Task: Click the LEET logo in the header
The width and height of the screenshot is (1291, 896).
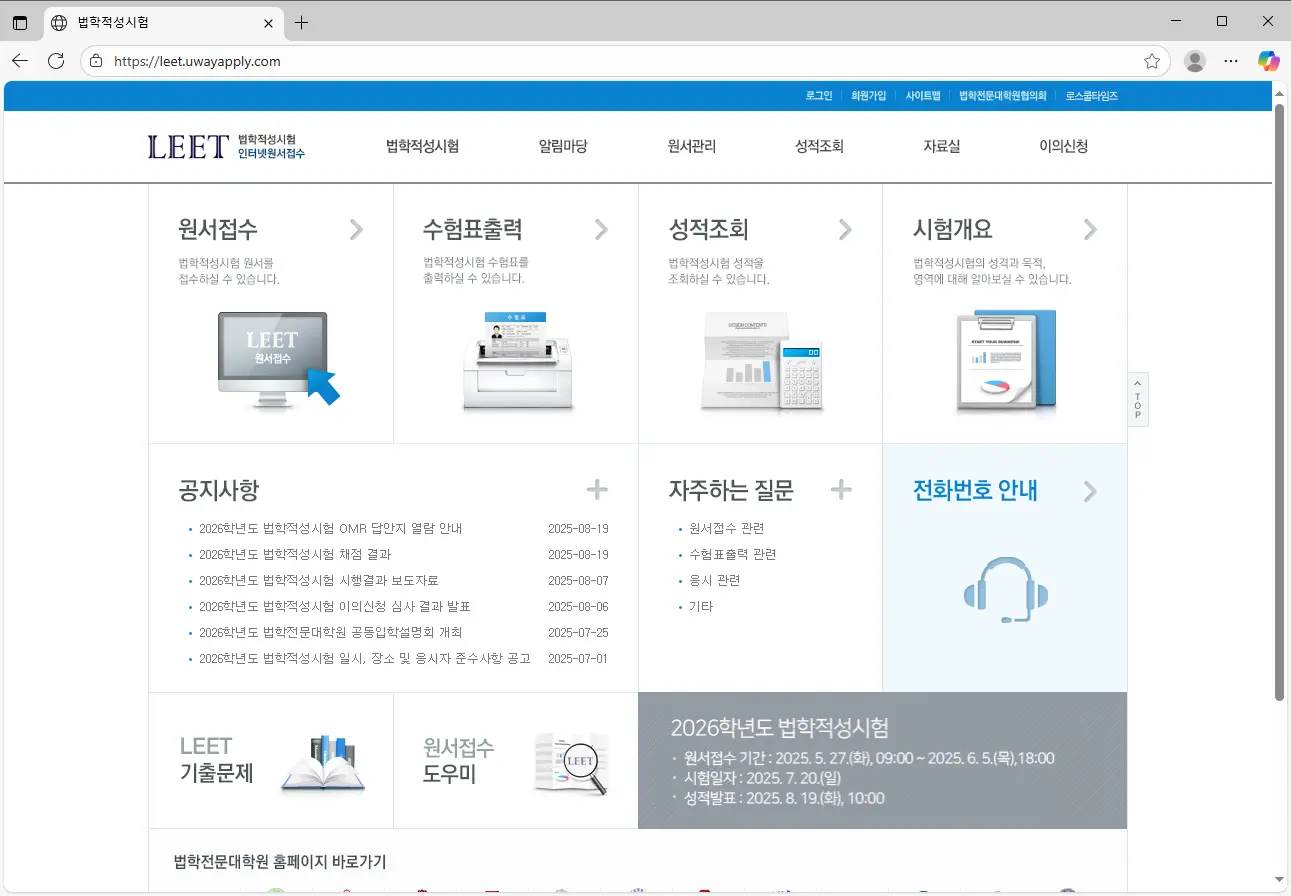Action: click(227, 147)
